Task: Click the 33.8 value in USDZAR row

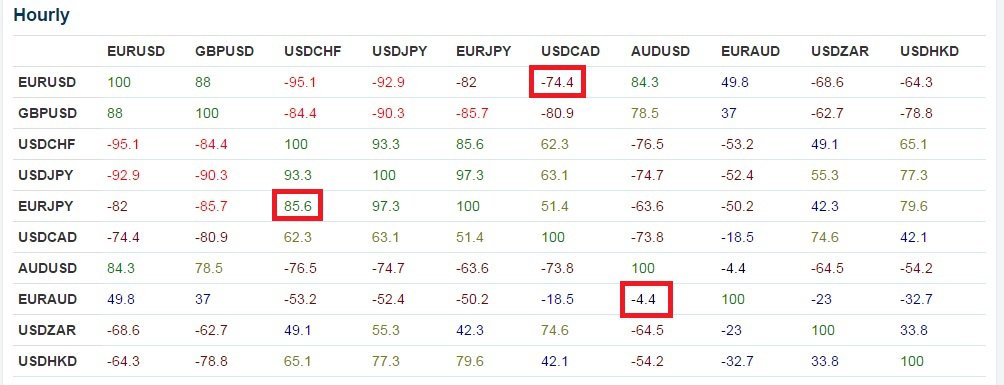Action: [x=912, y=331]
